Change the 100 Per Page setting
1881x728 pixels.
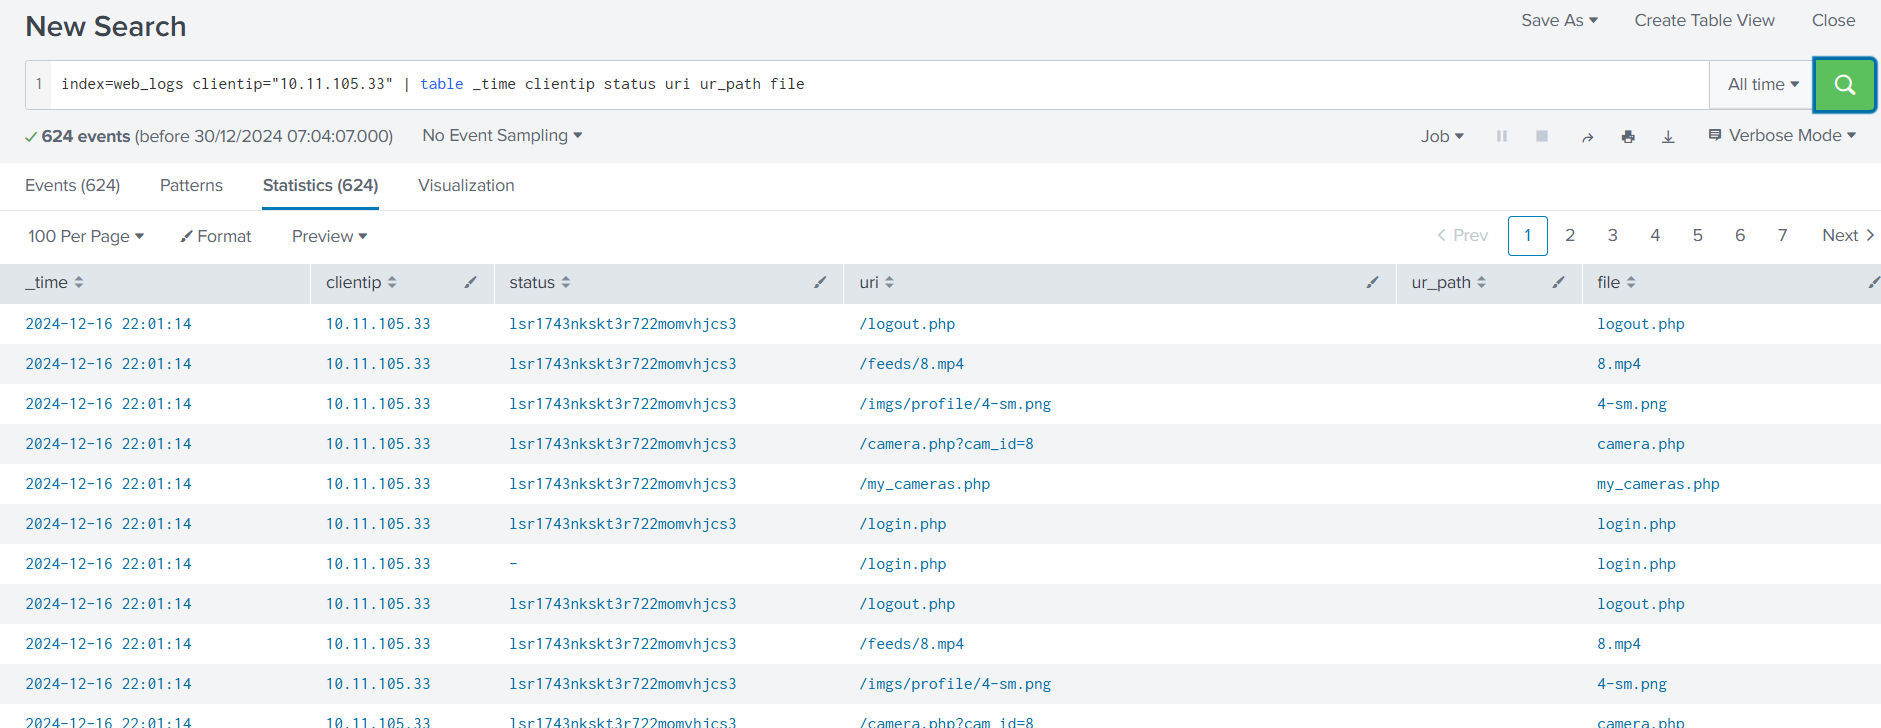point(86,236)
